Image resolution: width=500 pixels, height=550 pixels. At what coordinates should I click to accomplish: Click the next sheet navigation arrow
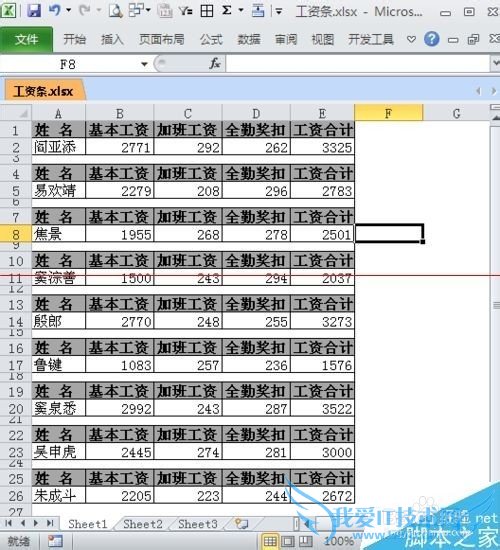[x=36, y=523]
